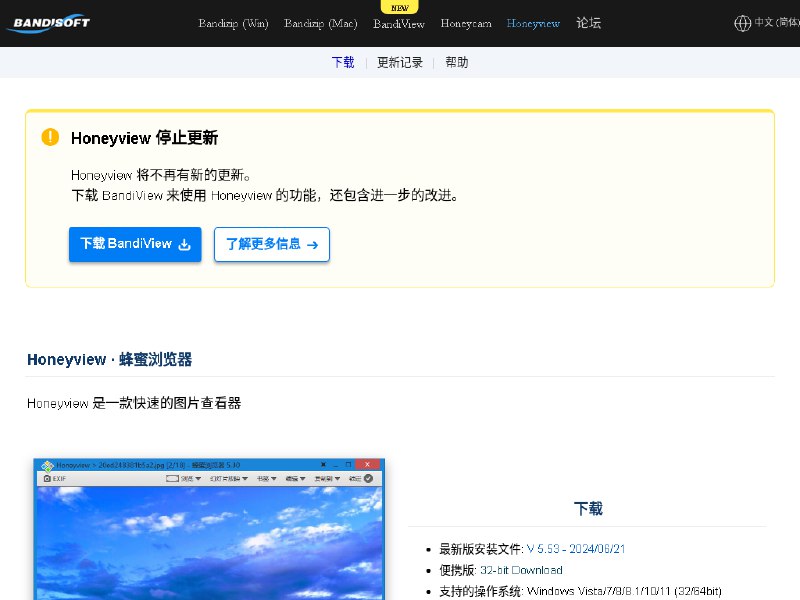Open the 中文(简体) language selector
This screenshot has height=600, width=800.
(770, 23)
